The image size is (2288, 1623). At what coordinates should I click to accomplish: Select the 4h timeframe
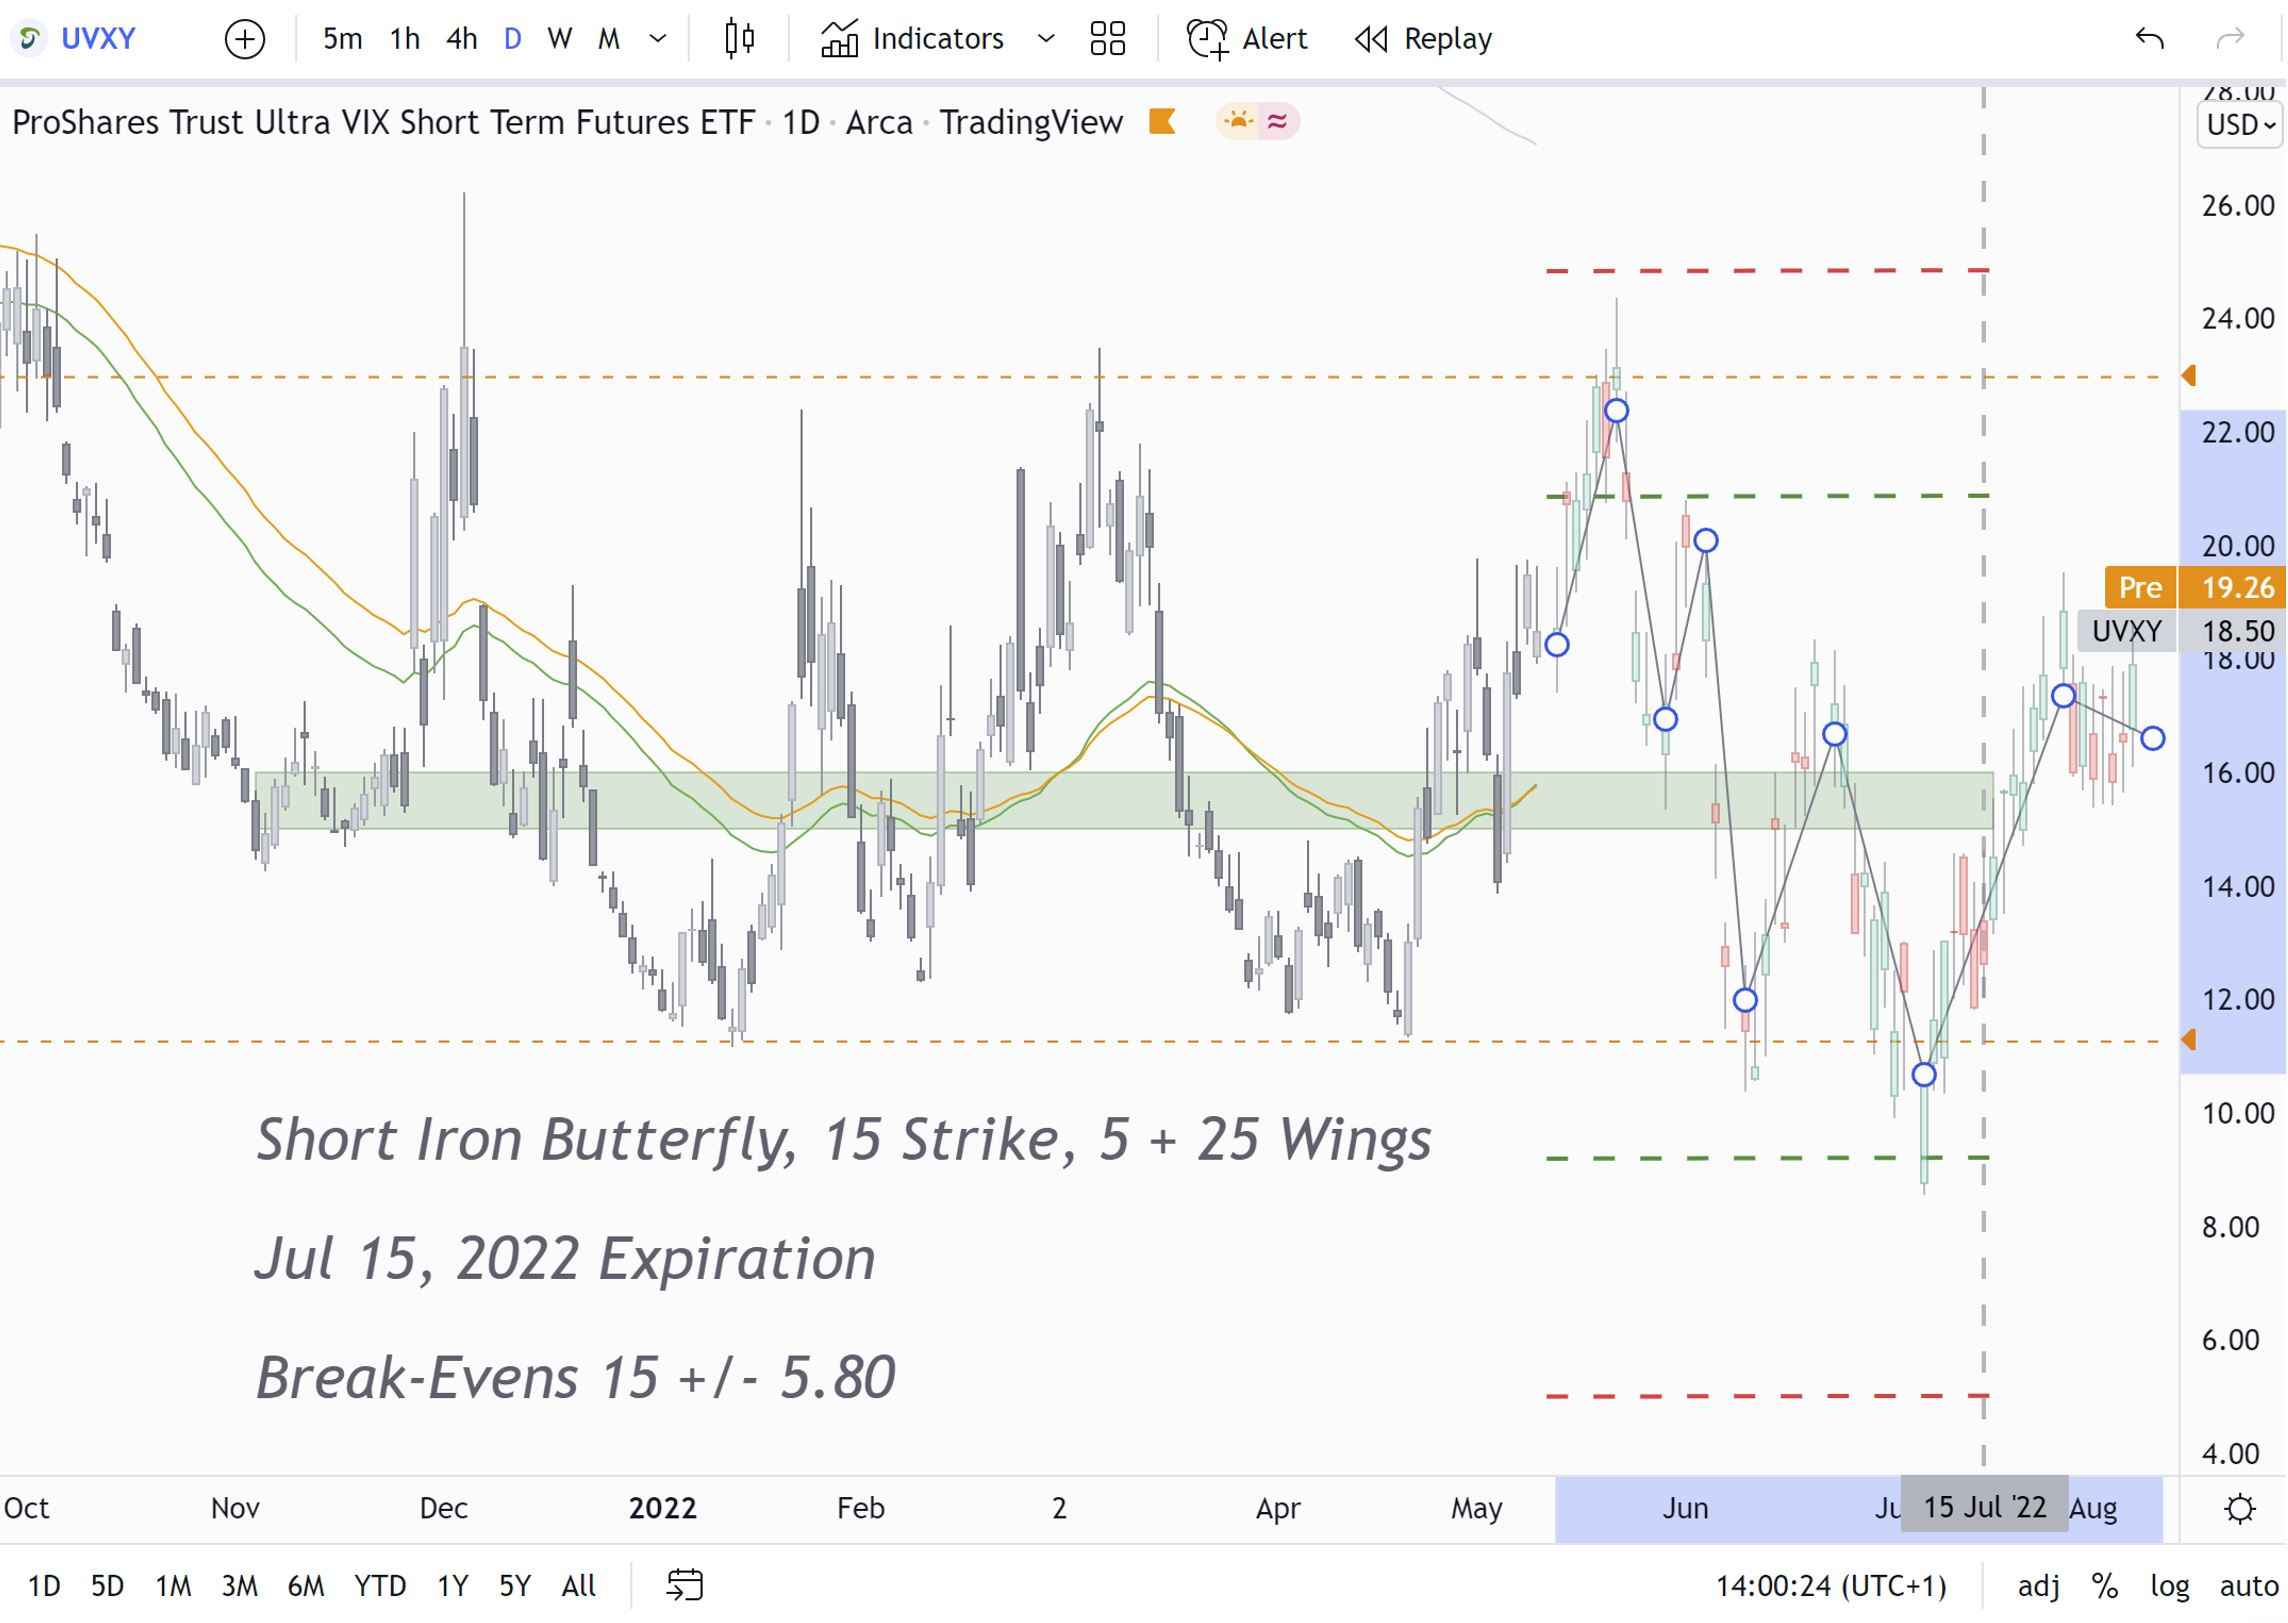pyautogui.click(x=461, y=39)
